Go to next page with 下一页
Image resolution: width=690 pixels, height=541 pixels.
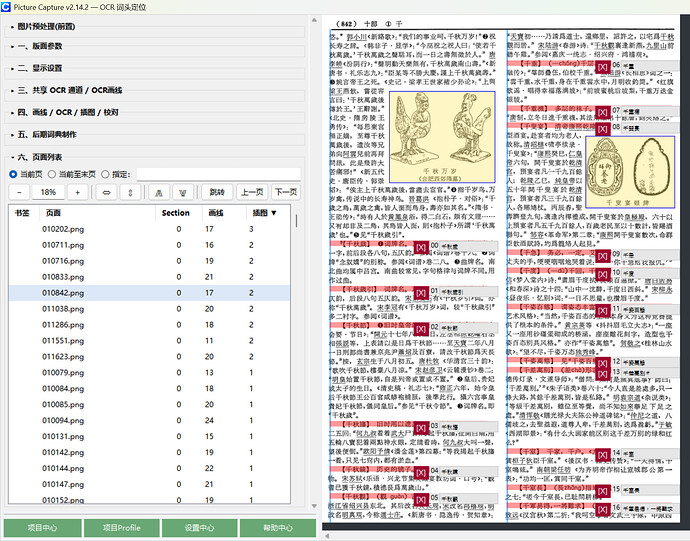point(286,192)
